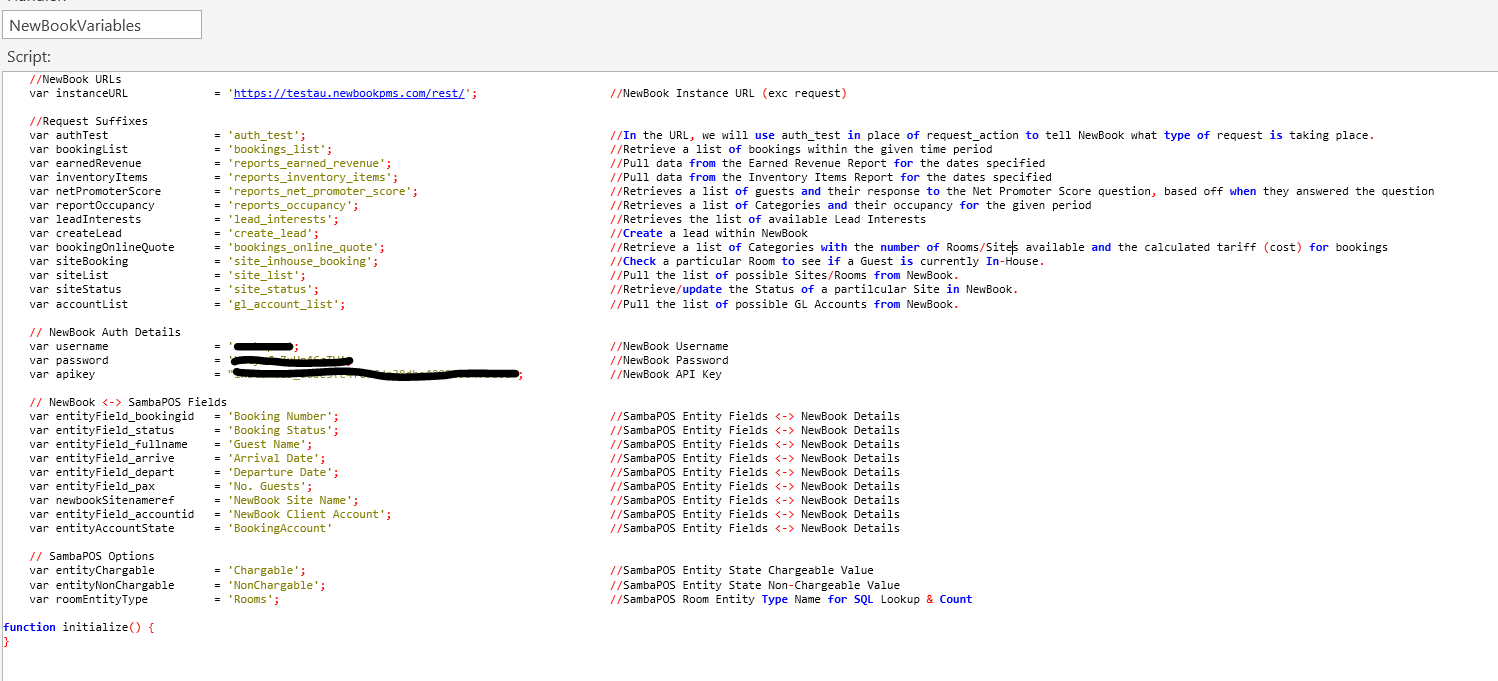
Task: Click the 'reports_earned_revenue' string value
Action: click(307, 163)
